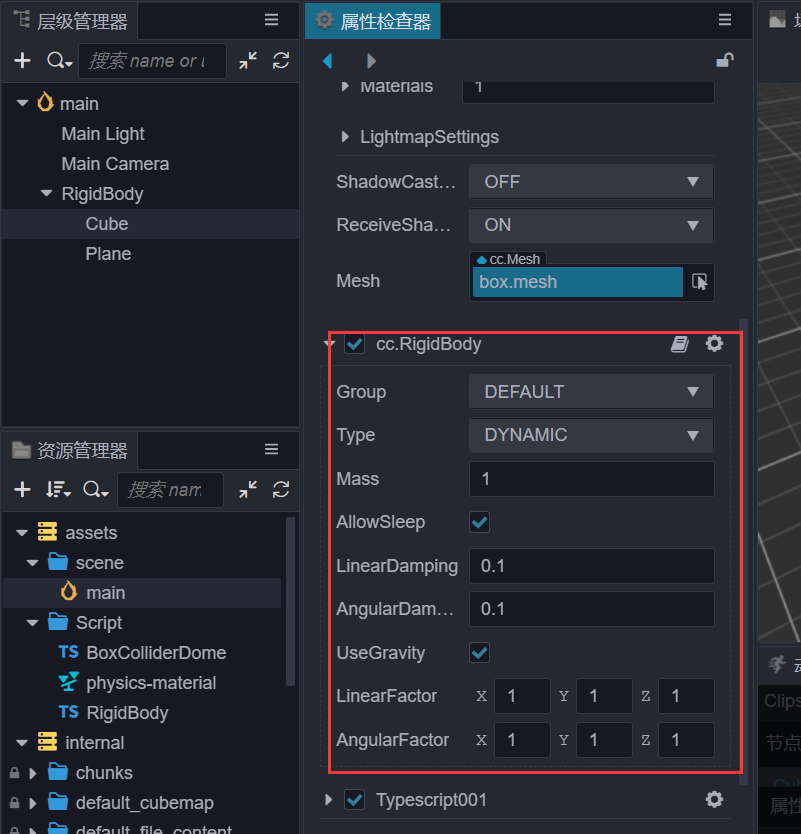Viewport: 801px width, 834px height.
Task: Open the cc.RigidBody component settings gear
Action: [714, 343]
